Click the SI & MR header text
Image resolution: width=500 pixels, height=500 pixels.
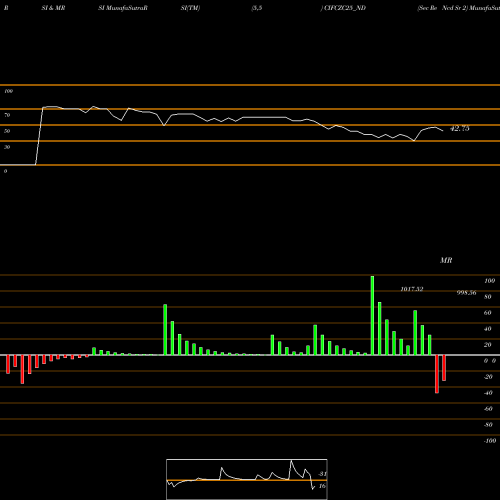click(53, 8)
